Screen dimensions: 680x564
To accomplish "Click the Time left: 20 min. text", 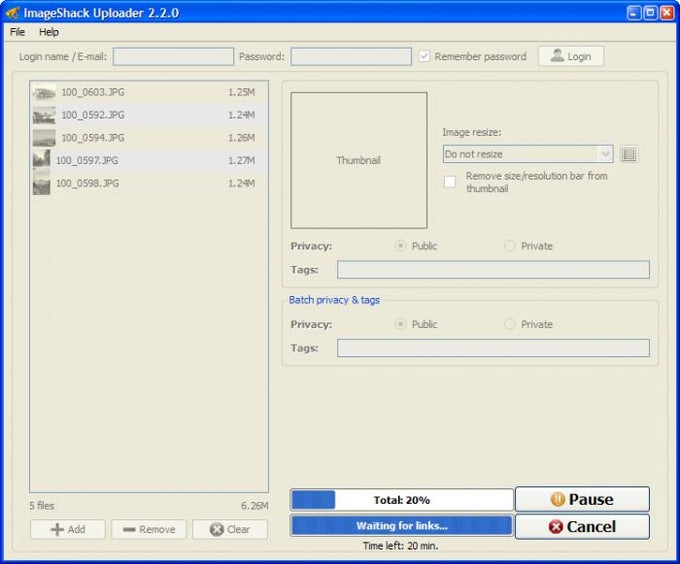I will (401, 546).
